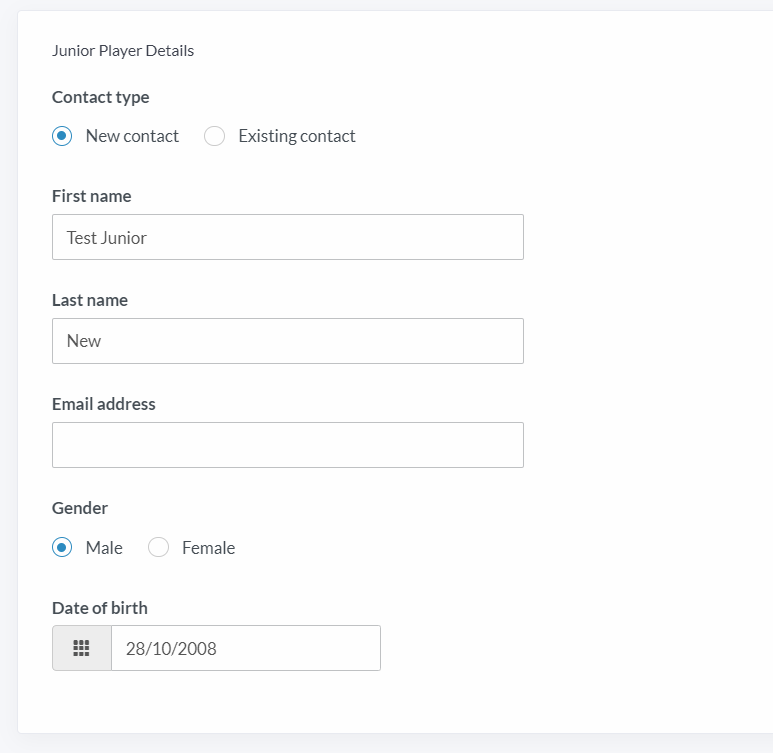
Task: Focus the empty Email address input box
Action: tap(288, 445)
